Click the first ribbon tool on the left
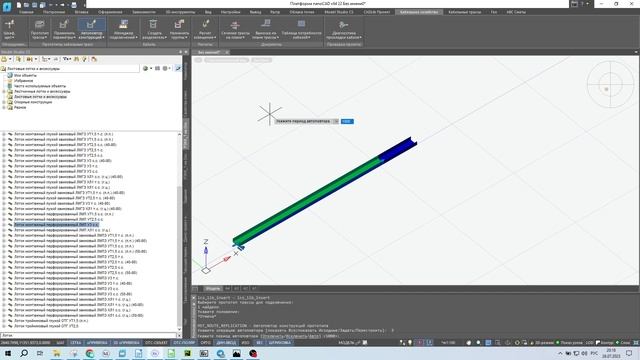The height and width of the screenshot is (360, 640). [x=9, y=29]
